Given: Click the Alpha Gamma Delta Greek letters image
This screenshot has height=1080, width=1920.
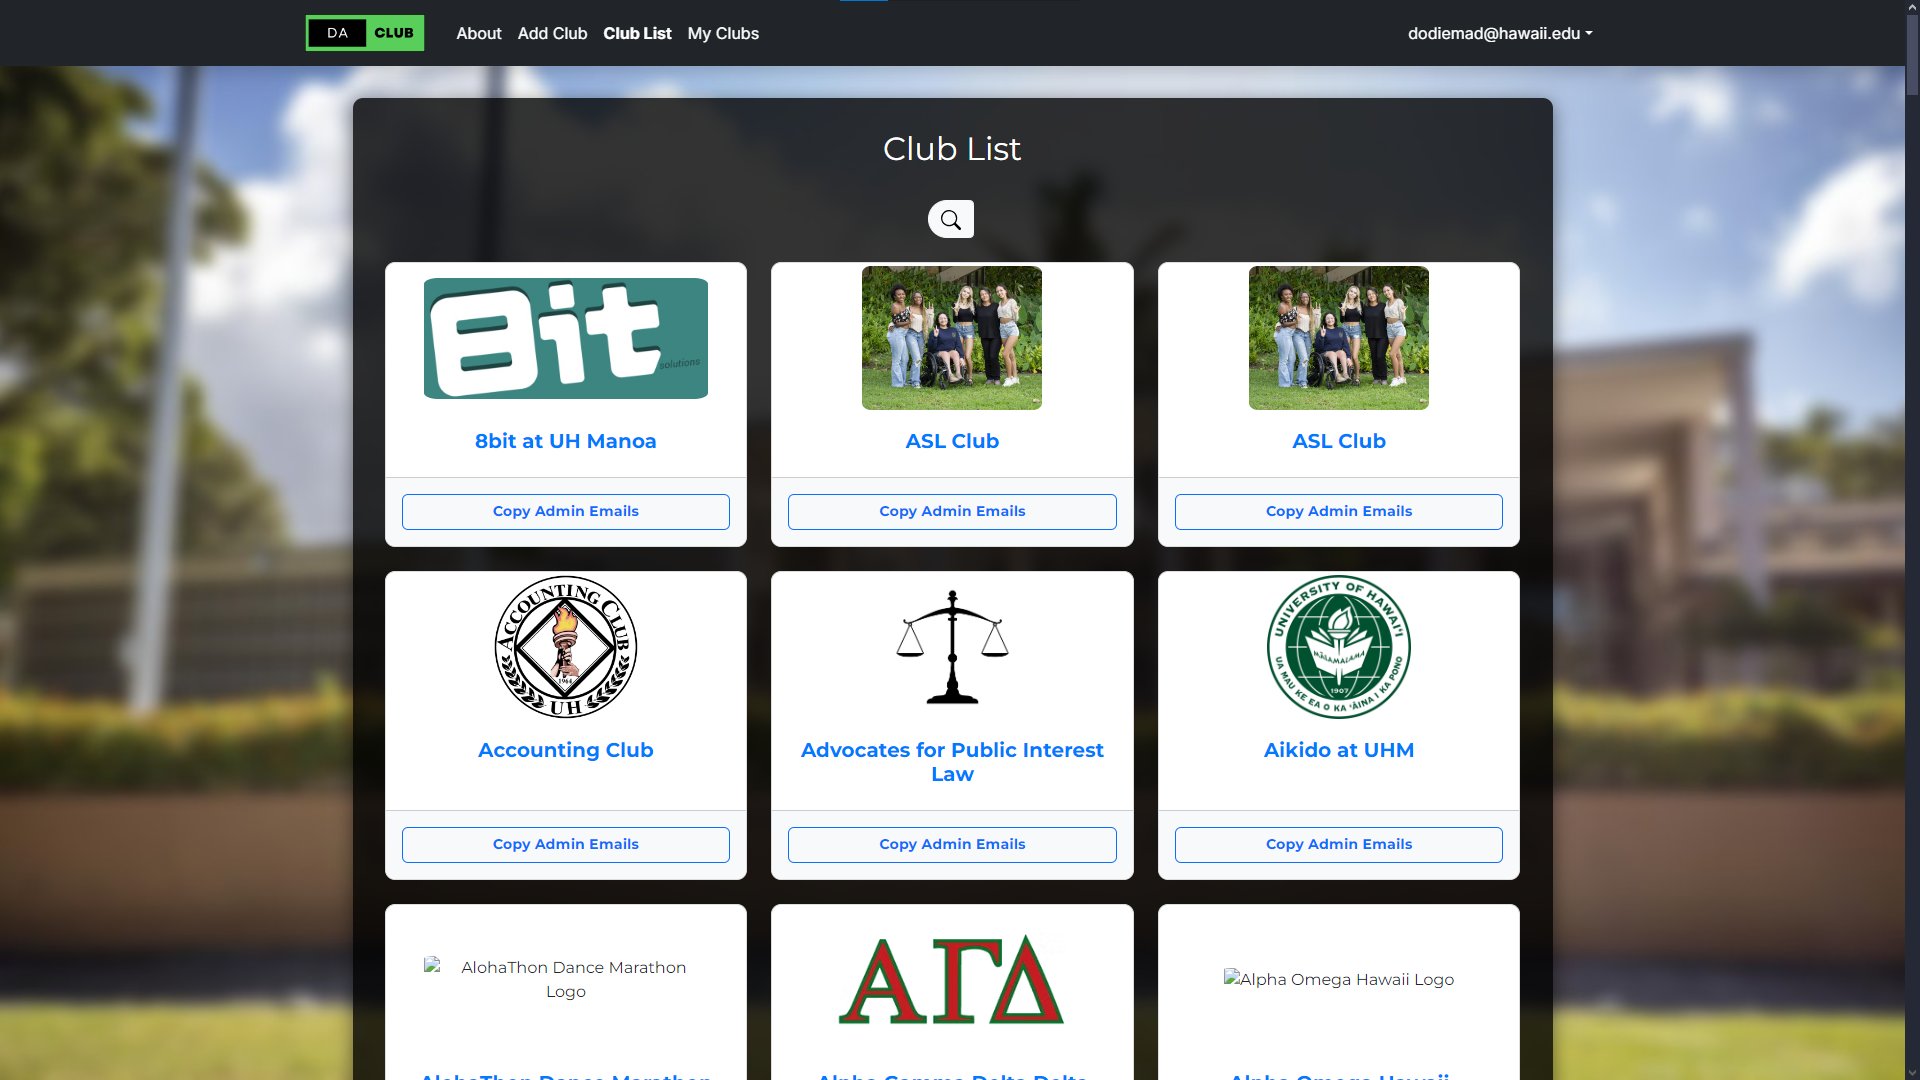Looking at the screenshot, I should tap(951, 980).
